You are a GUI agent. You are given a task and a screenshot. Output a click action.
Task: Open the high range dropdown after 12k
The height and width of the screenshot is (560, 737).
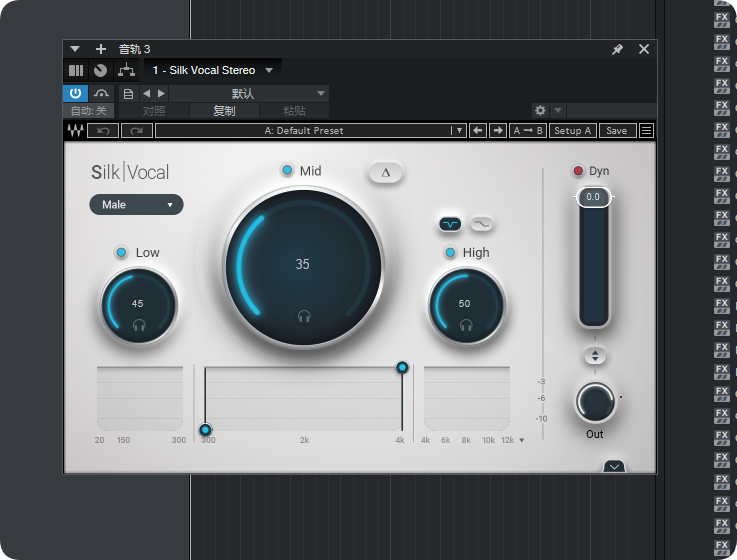click(521, 441)
